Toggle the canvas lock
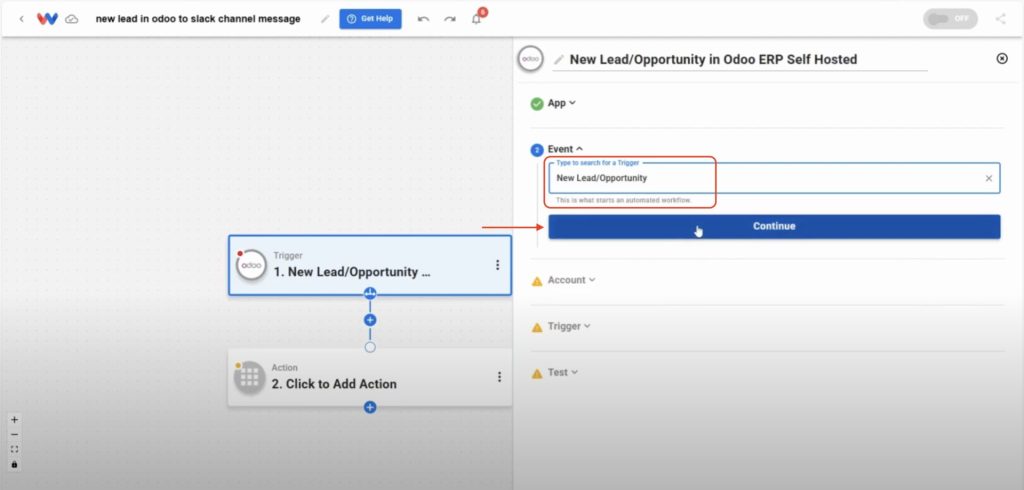Viewport: 1024px width, 490px height. pyautogui.click(x=14, y=465)
